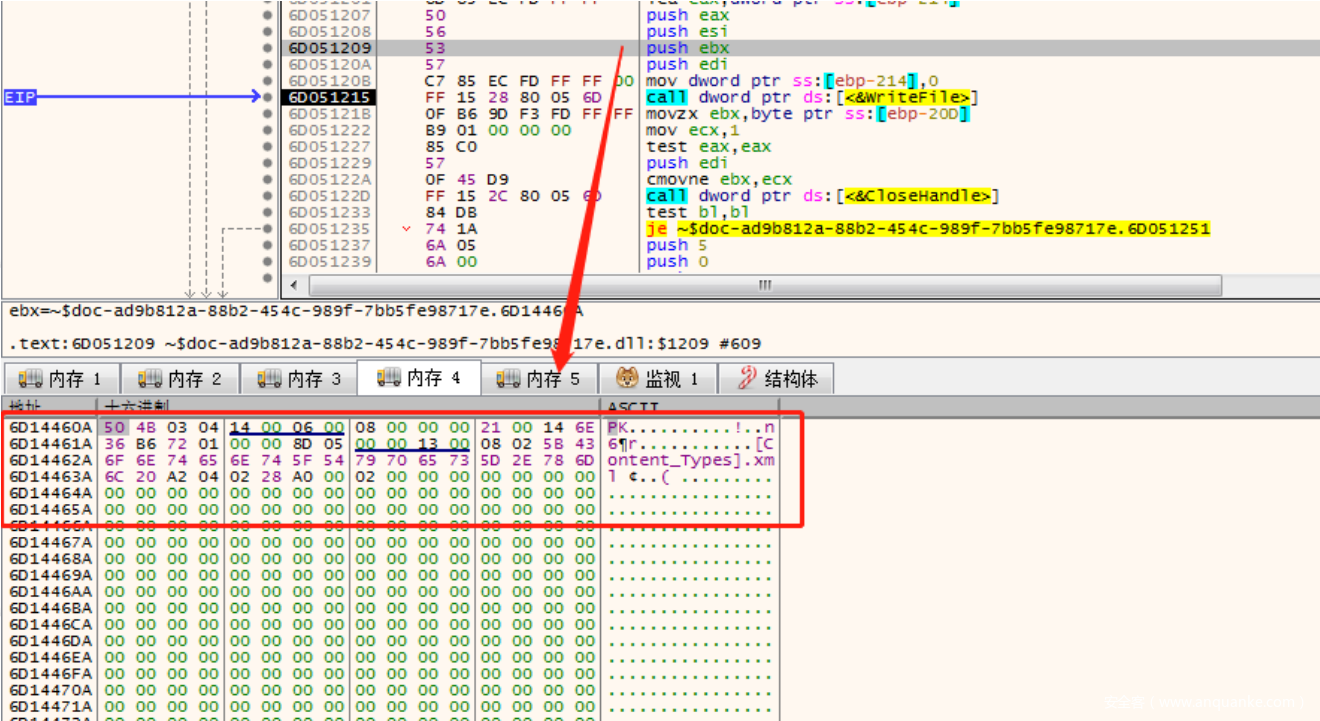Click the red jump arrow at 6D051235
Screen dimensions: 1320x721
point(406,229)
